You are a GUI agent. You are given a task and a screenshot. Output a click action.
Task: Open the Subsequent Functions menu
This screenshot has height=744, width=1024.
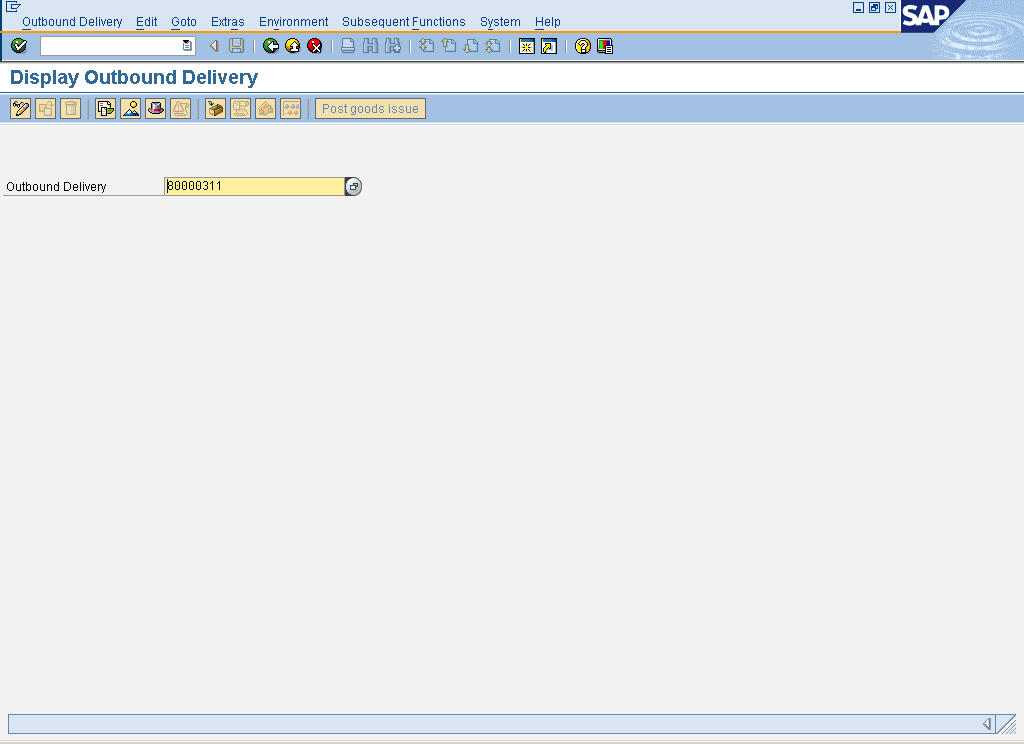pyautogui.click(x=404, y=22)
